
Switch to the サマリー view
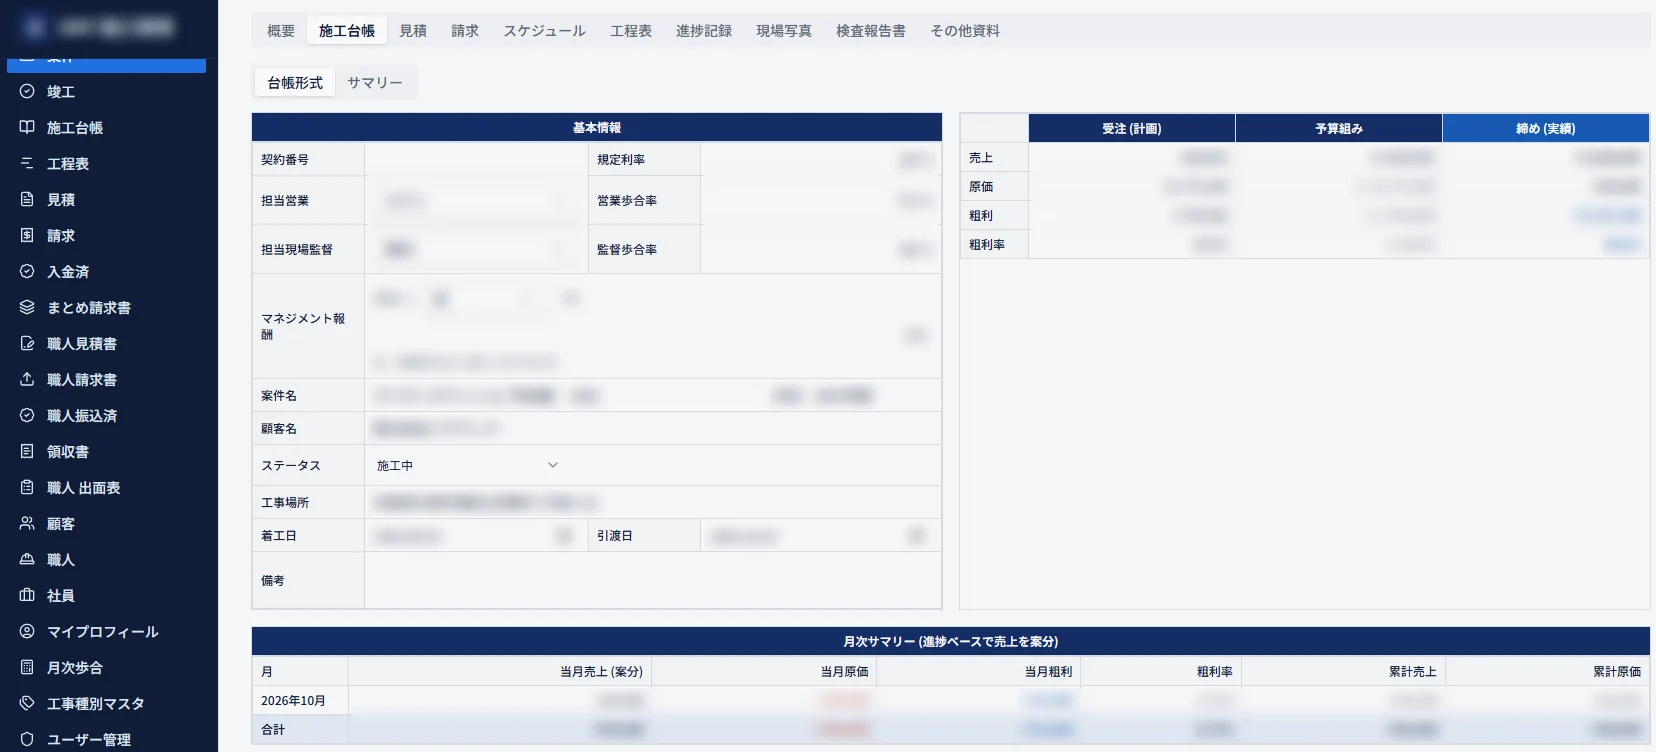click(x=375, y=83)
